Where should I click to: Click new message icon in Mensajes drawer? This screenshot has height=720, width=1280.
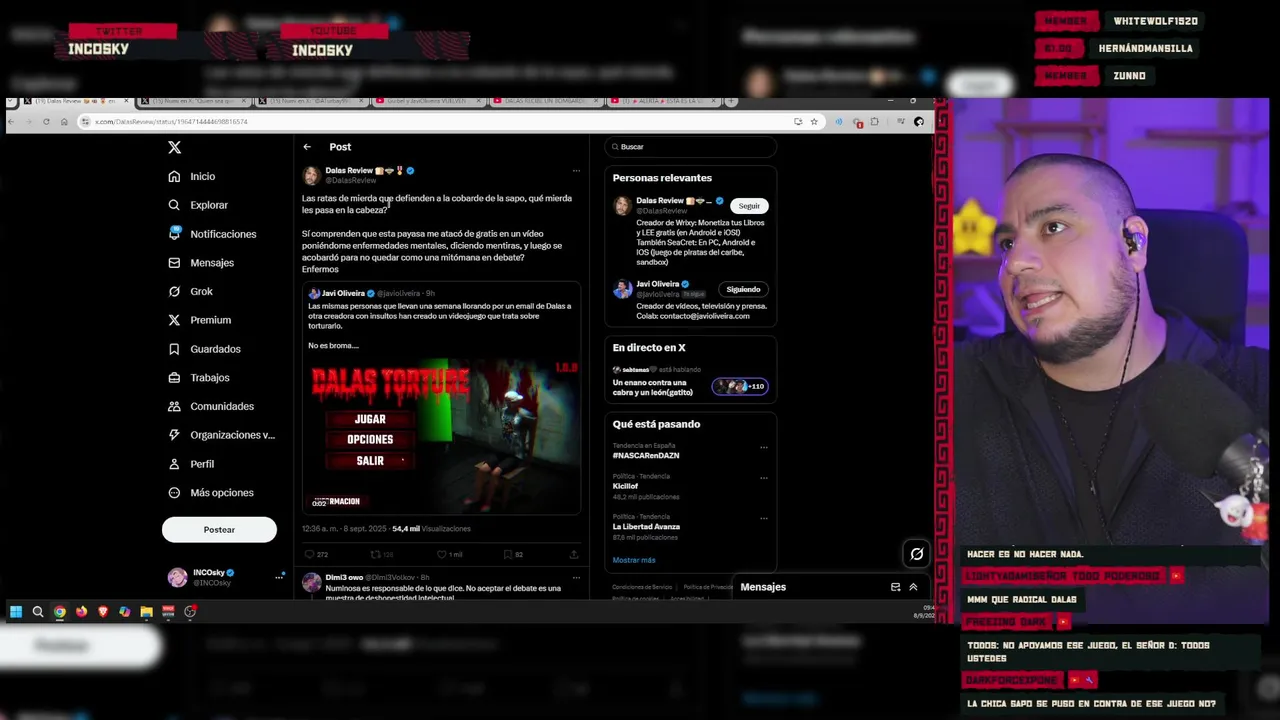point(895,587)
